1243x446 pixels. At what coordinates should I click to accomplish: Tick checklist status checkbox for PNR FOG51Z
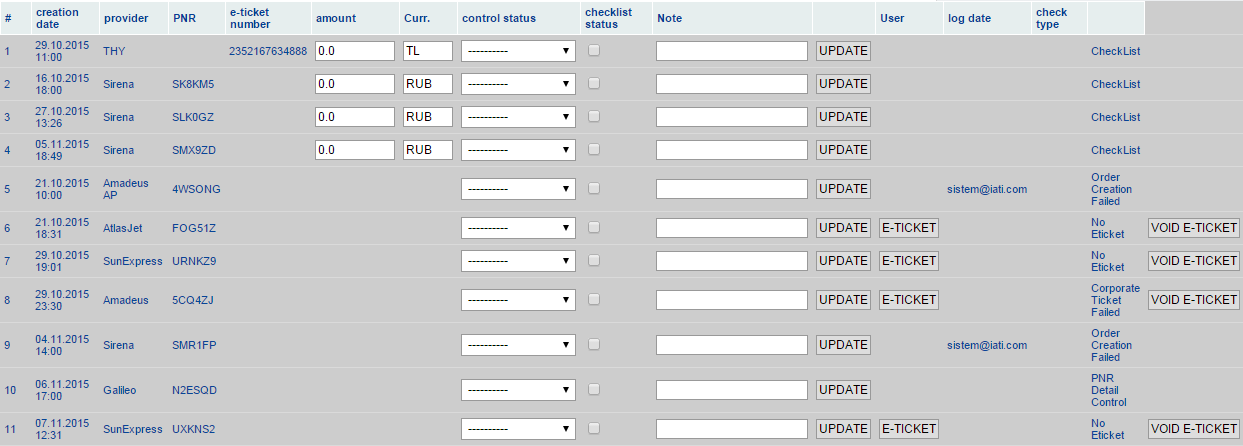pos(594,227)
